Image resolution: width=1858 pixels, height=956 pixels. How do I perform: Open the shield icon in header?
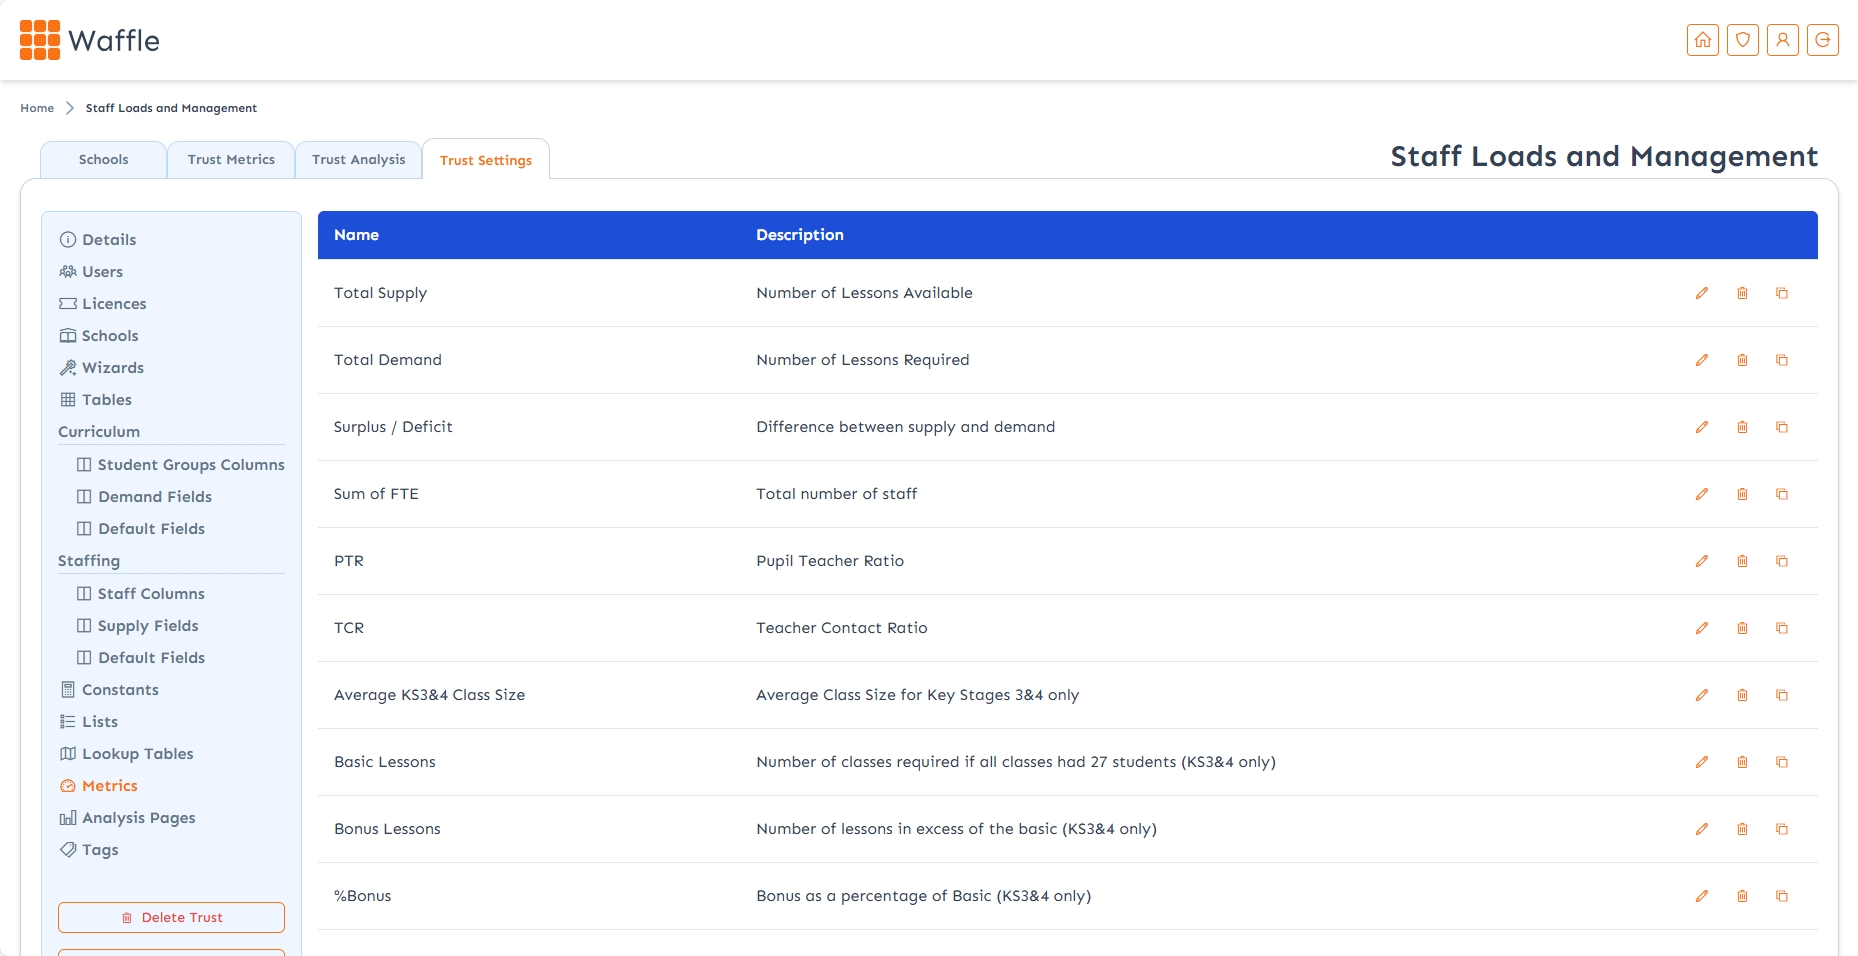point(1742,40)
